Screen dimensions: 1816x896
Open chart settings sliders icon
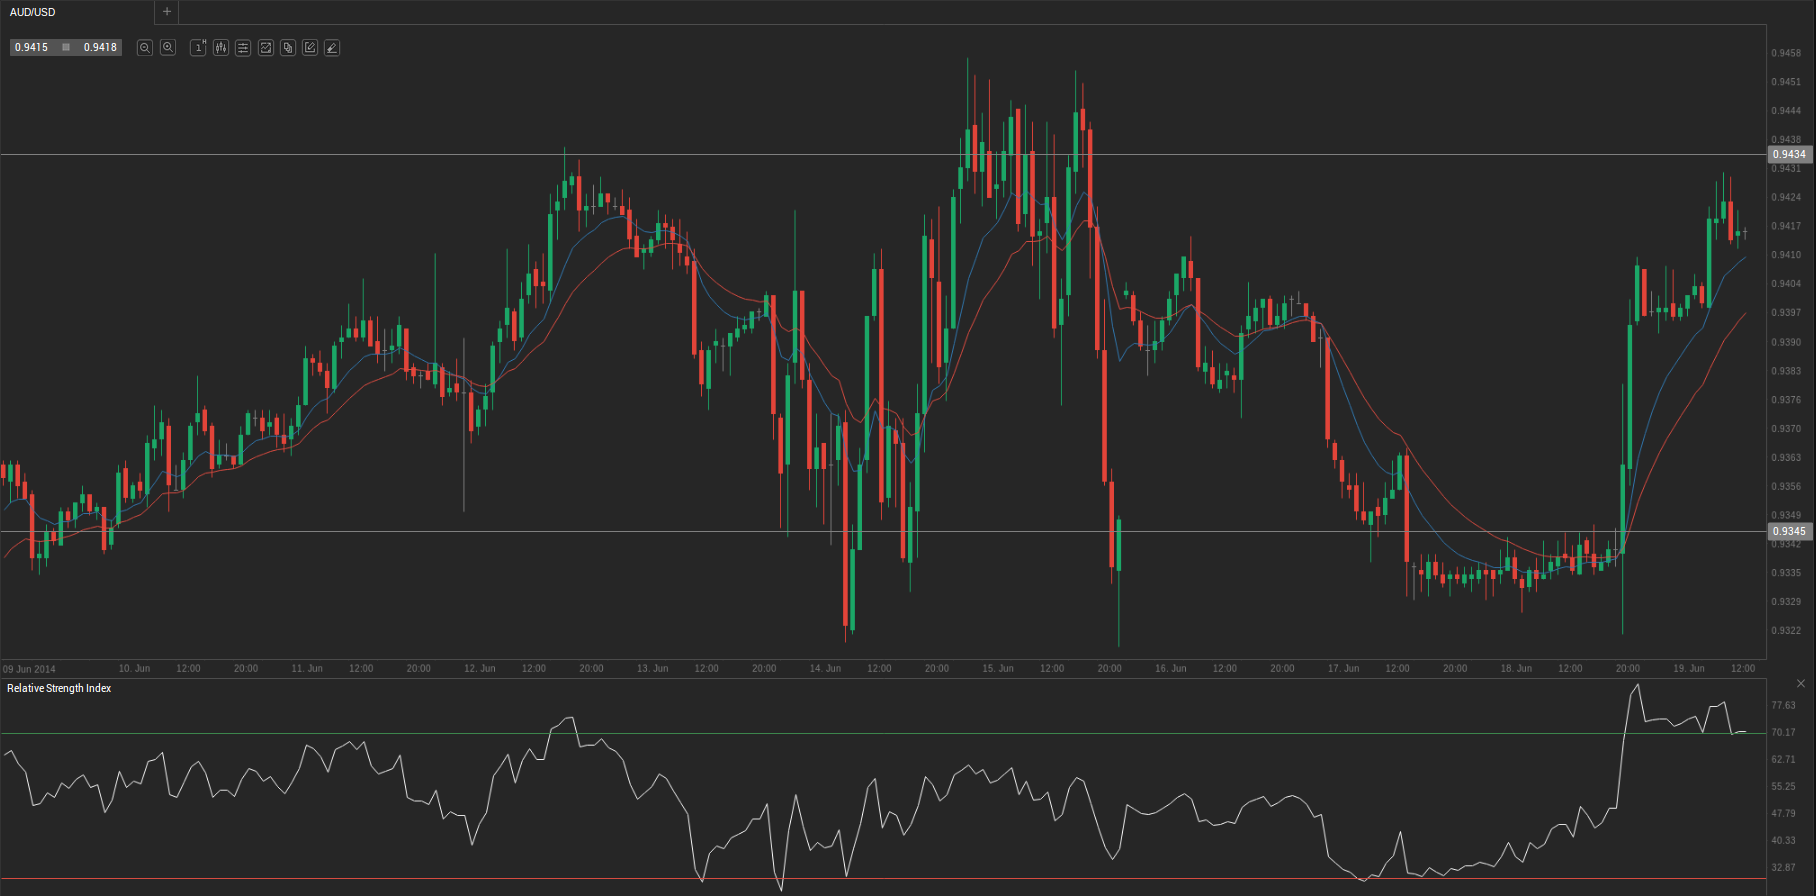click(x=243, y=47)
